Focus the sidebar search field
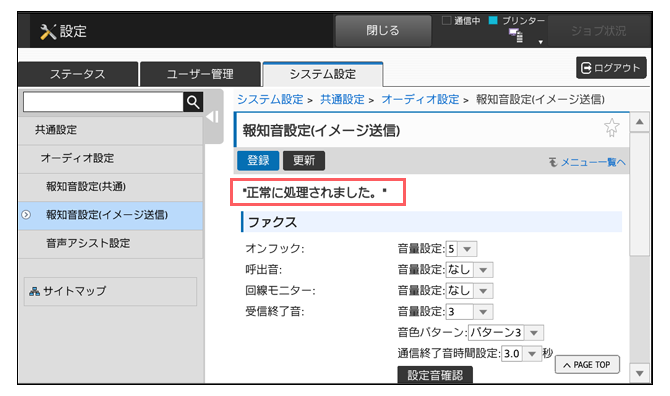The height and width of the screenshot is (396, 670). [x=103, y=102]
